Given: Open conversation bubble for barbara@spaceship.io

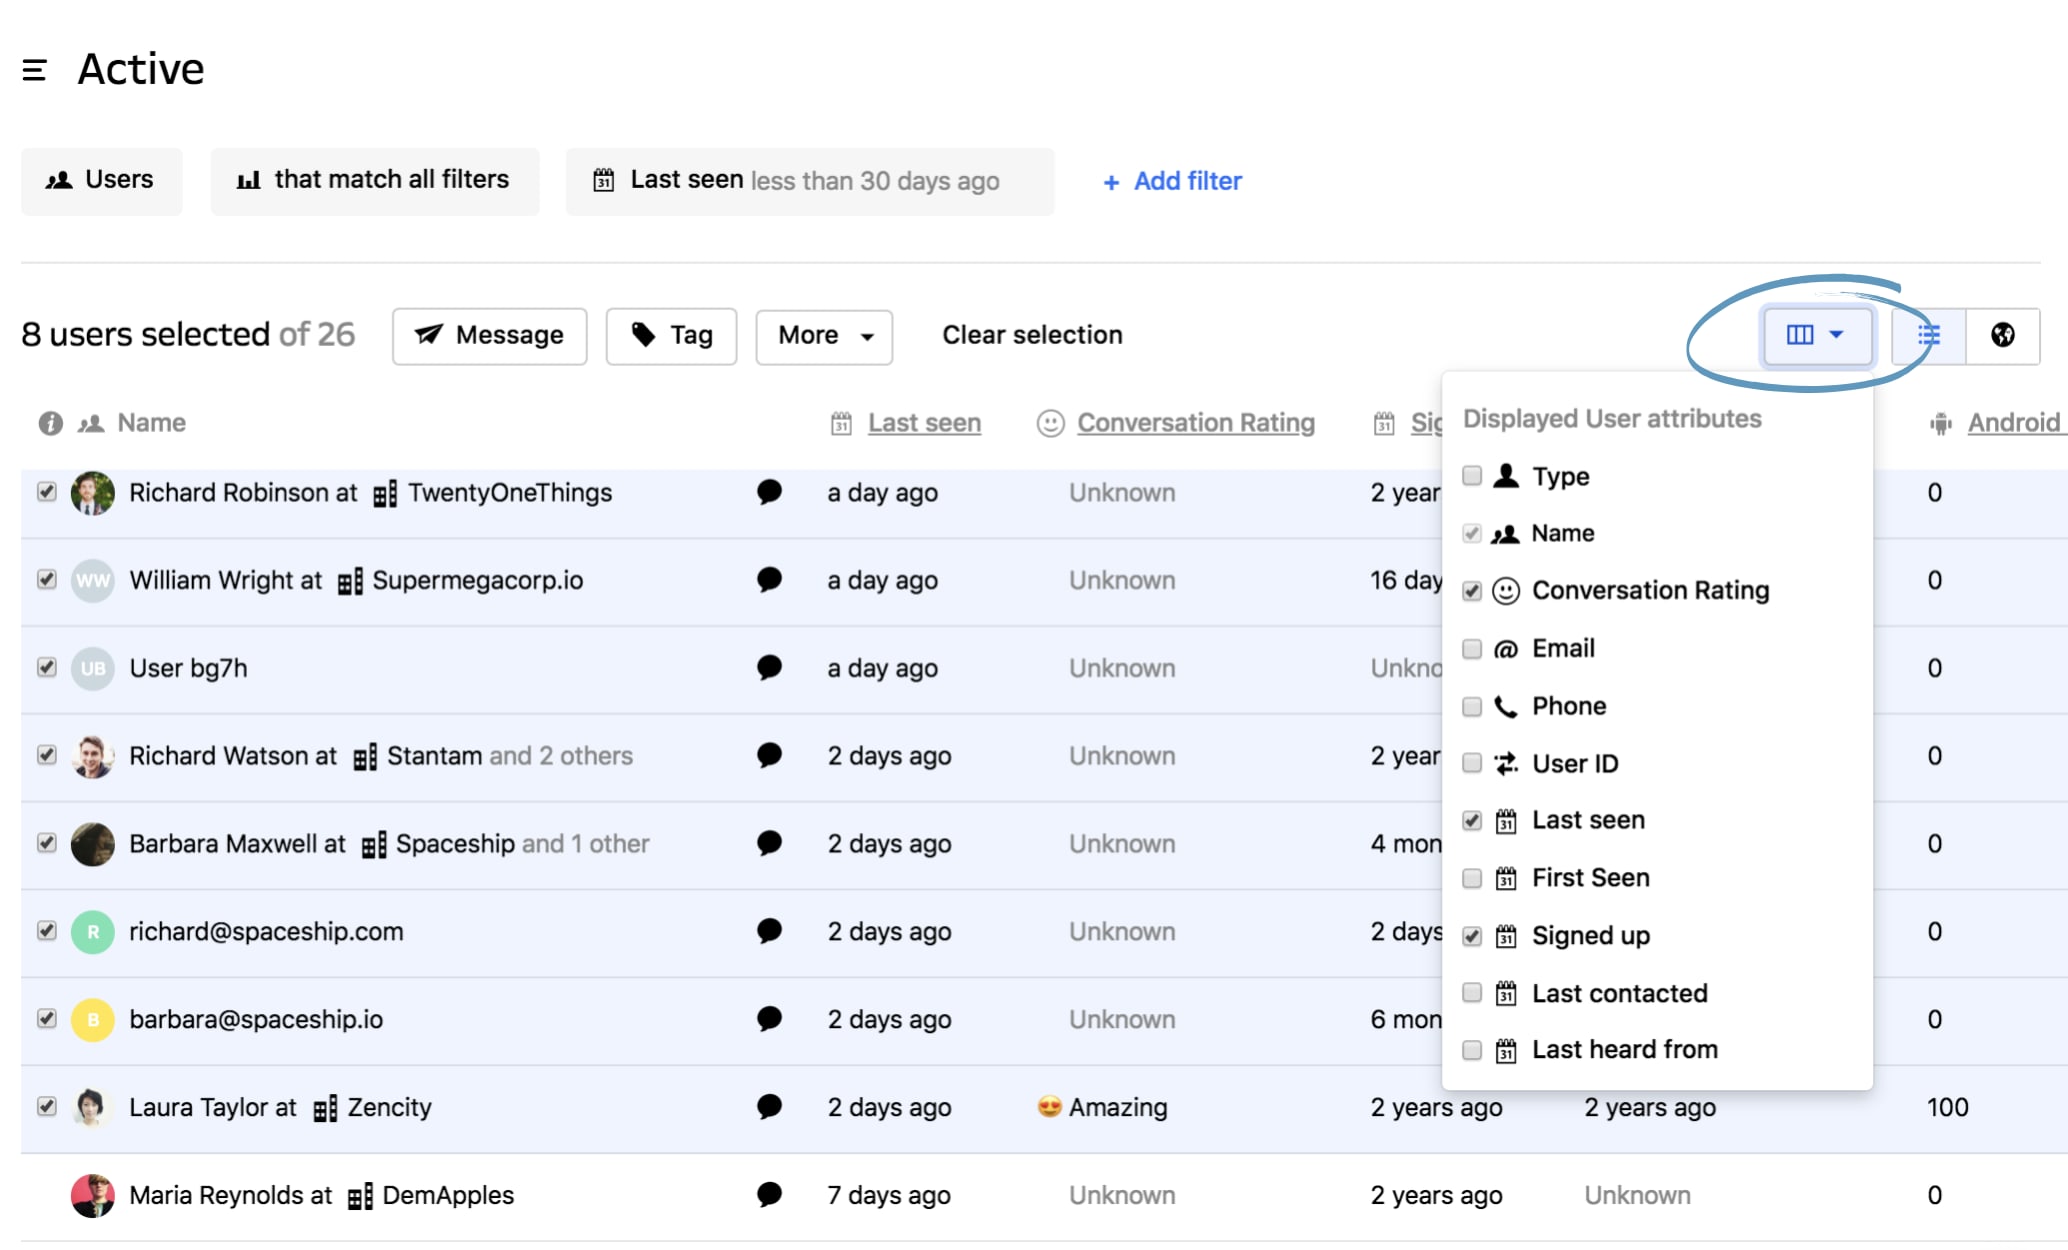Looking at the screenshot, I should (x=769, y=1020).
